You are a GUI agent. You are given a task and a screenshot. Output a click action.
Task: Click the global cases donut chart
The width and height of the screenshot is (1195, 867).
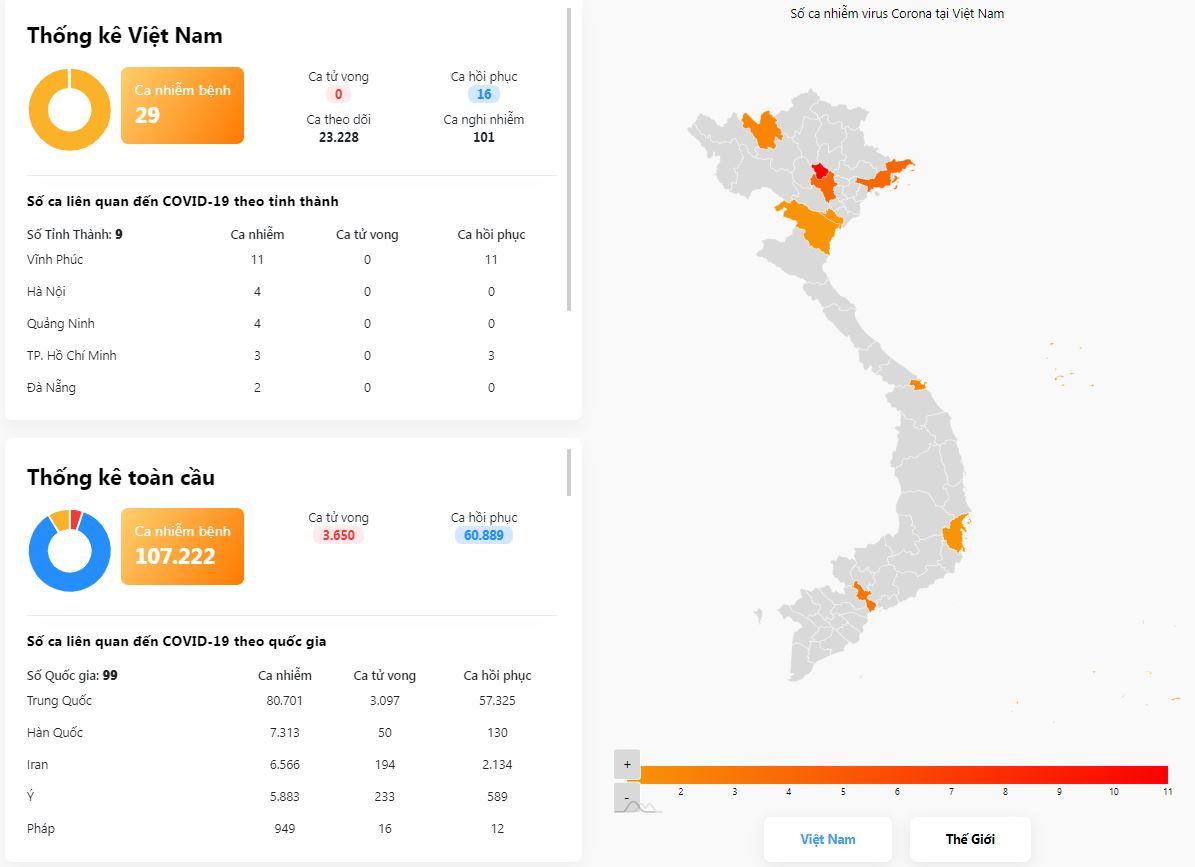69,551
